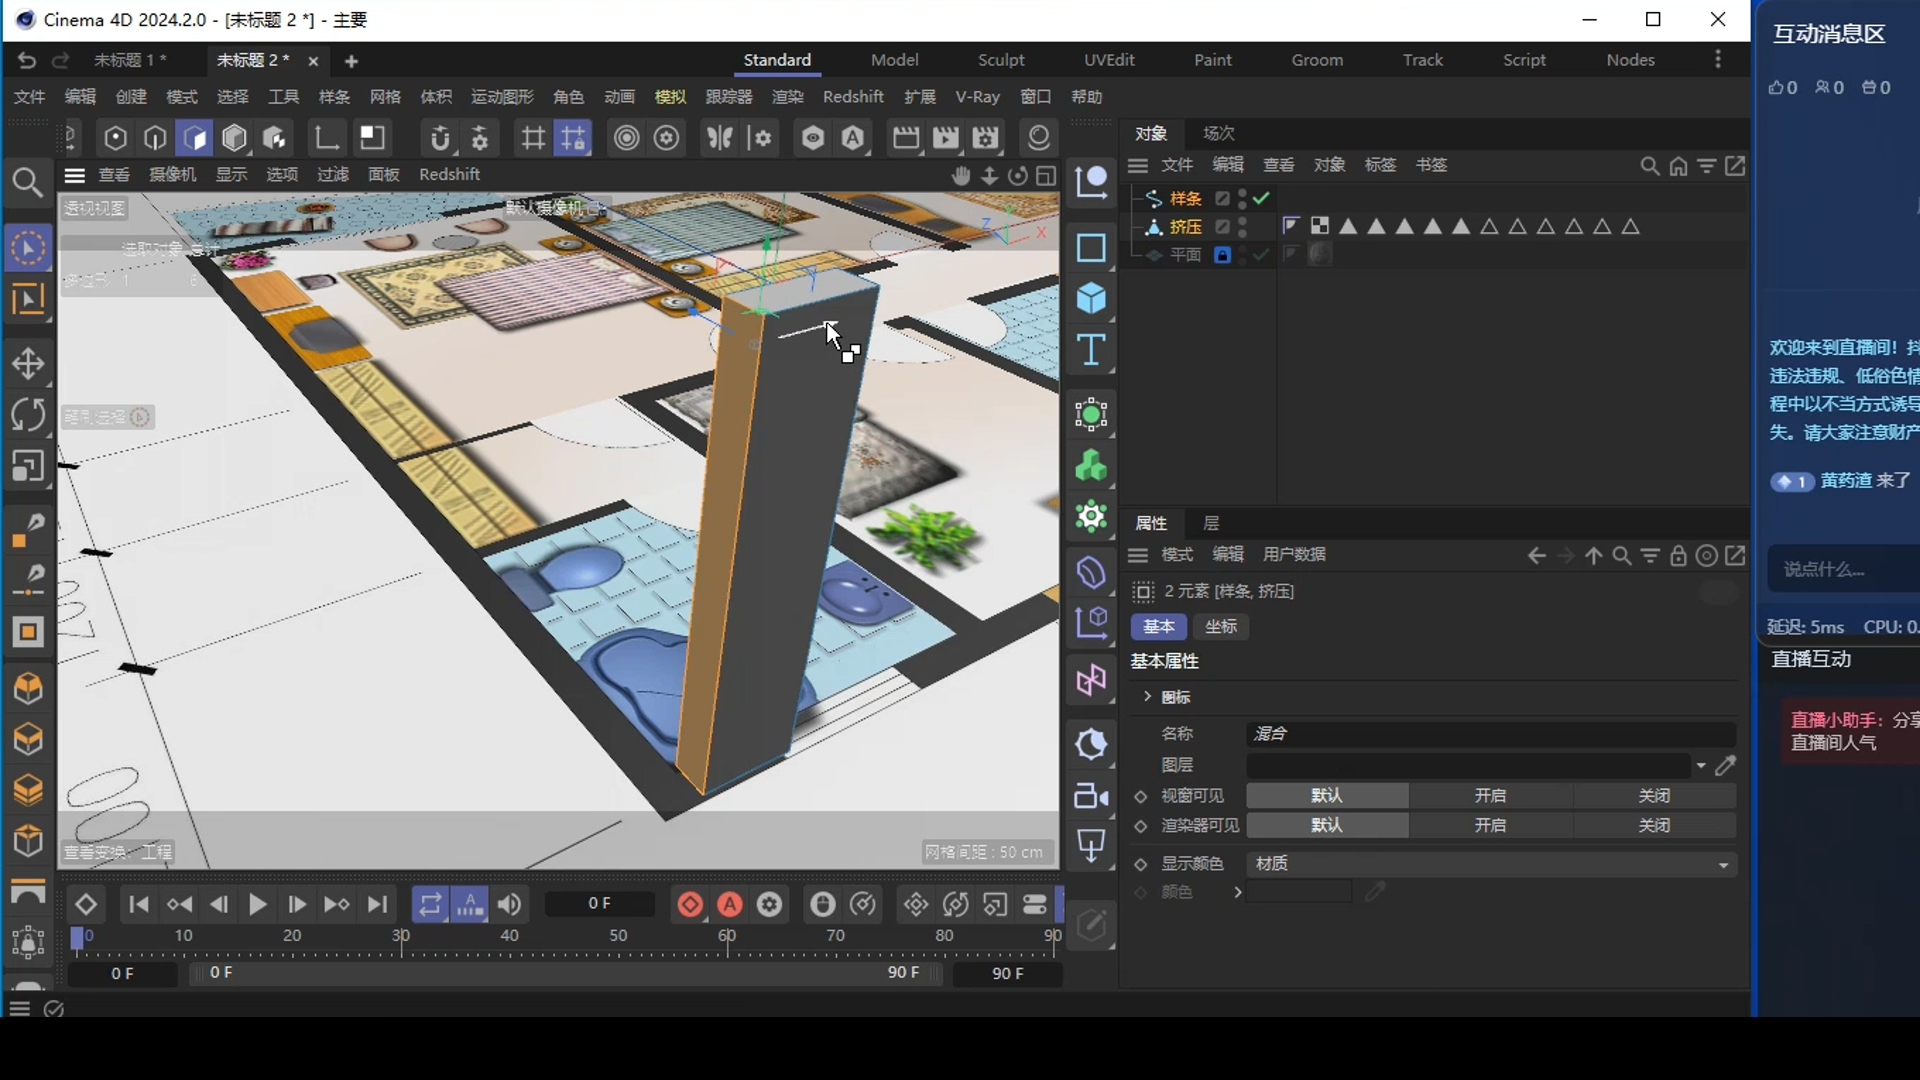This screenshot has height=1080, width=1920.
Task: Expand the 图标 section under 基本属性
Action: [1147, 697]
